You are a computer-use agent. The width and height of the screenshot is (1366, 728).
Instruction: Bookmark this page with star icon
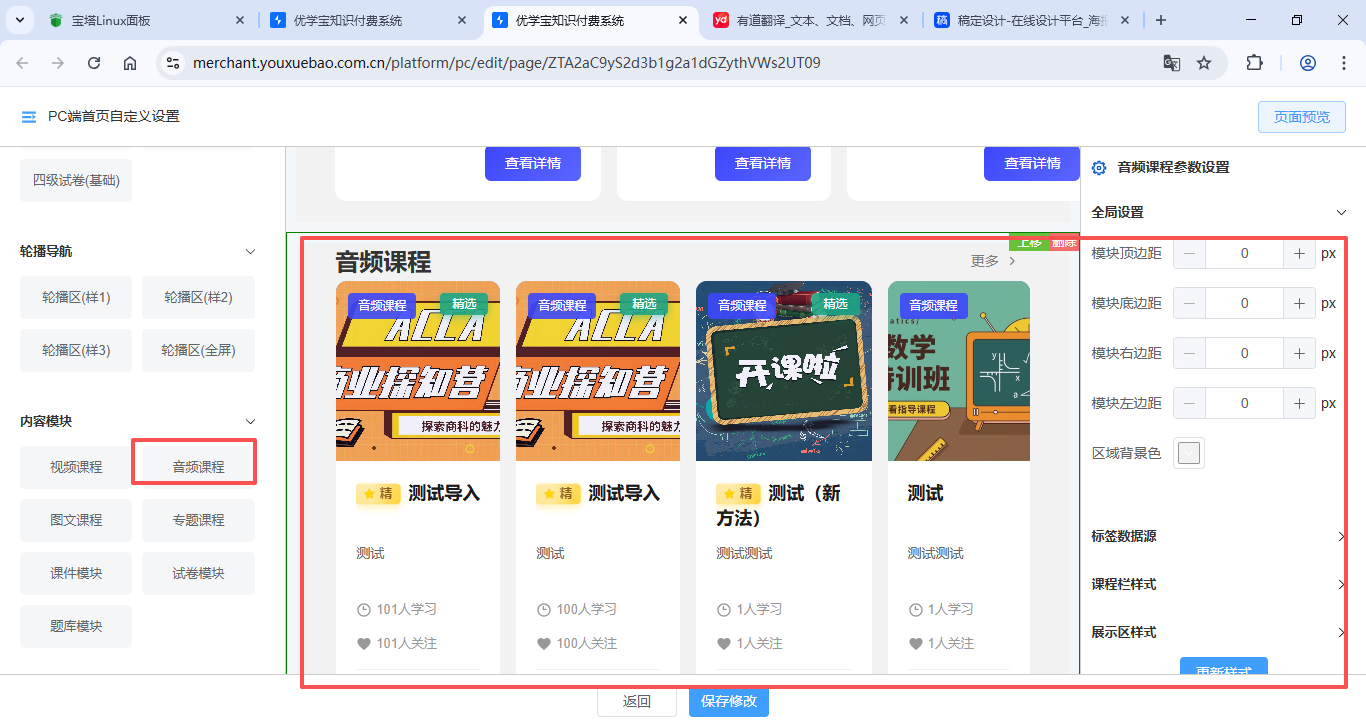click(x=1204, y=63)
